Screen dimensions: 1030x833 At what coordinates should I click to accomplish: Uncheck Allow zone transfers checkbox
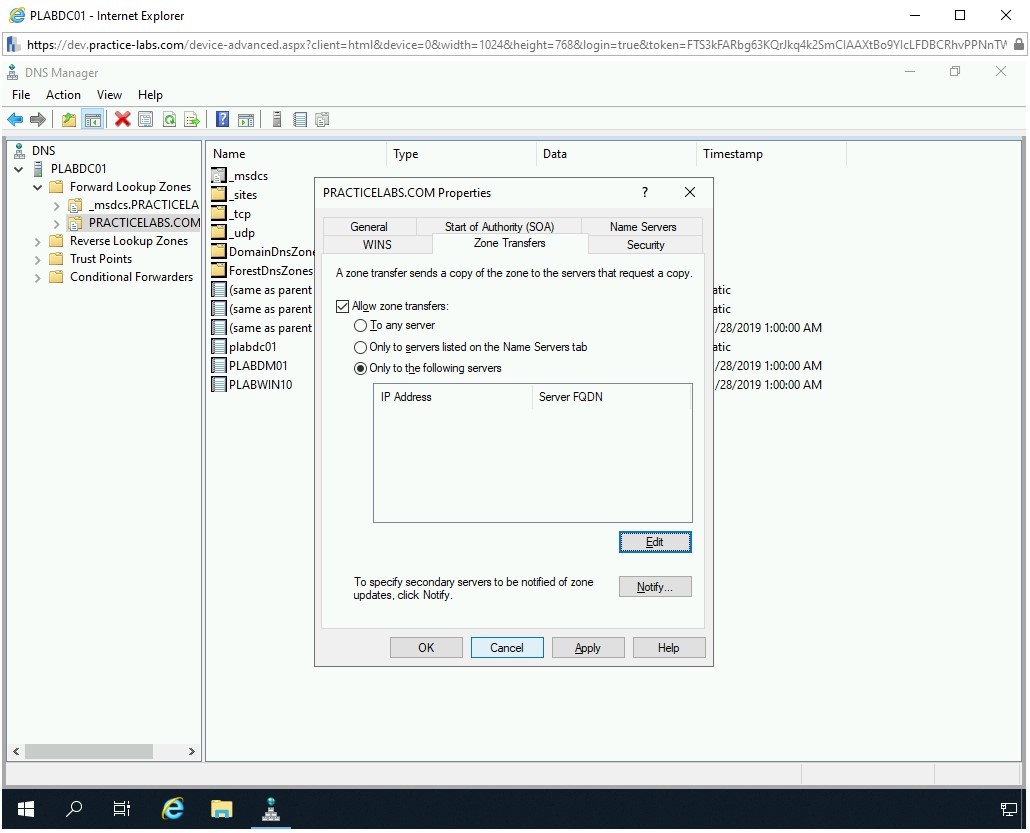point(343,306)
